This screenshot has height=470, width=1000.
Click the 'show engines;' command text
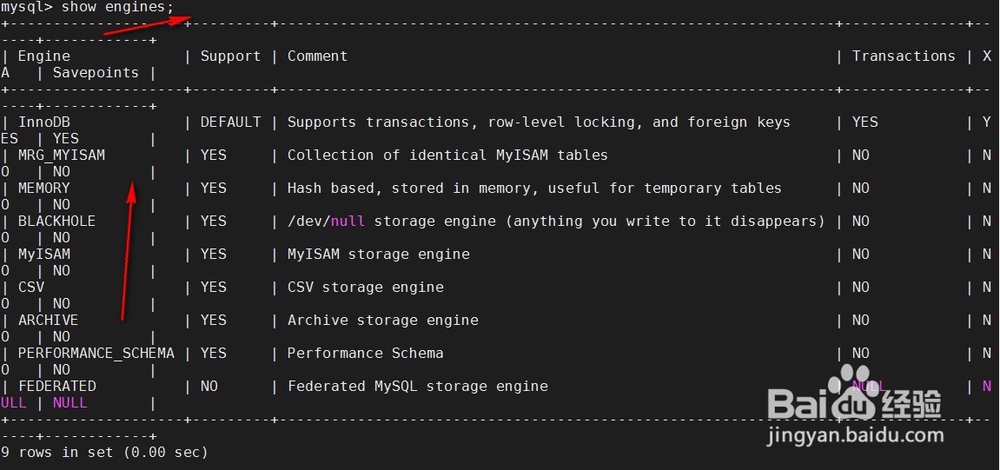117,8
